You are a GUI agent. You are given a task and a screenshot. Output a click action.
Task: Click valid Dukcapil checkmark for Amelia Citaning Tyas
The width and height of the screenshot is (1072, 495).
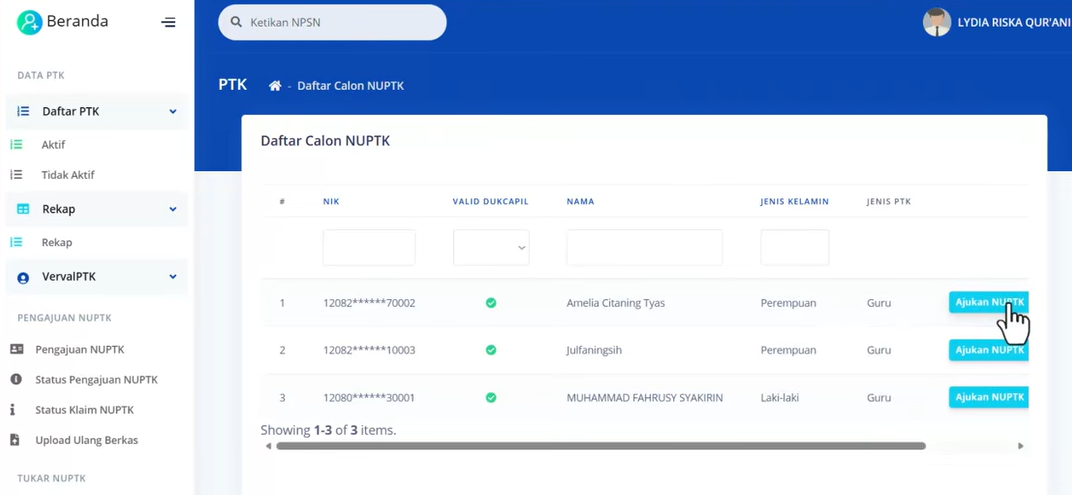[x=491, y=302]
